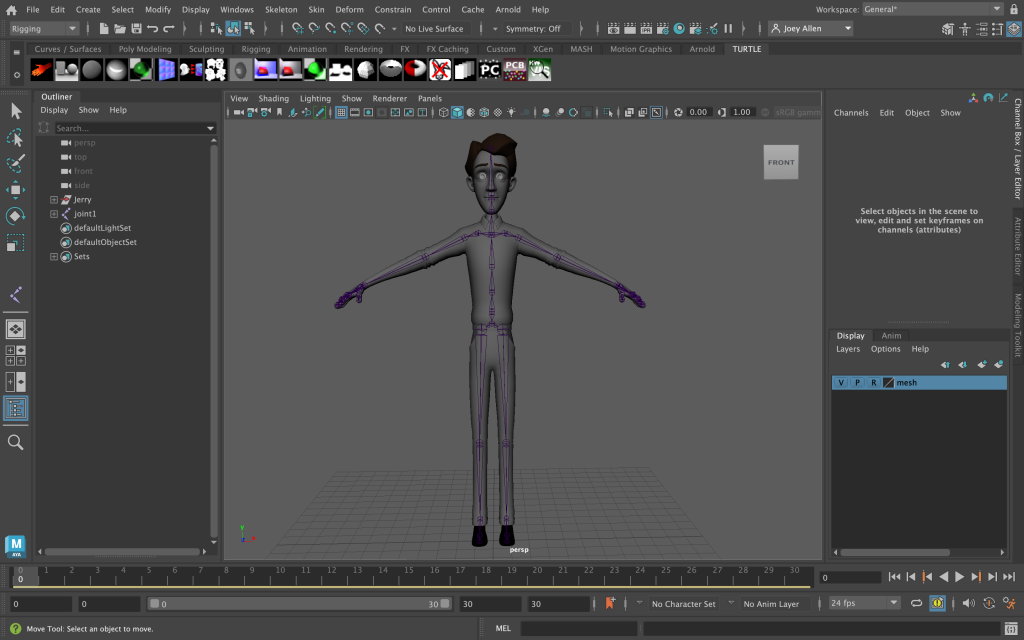Open the Skeleton menu
1024x640 pixels.
click(280, 9)
